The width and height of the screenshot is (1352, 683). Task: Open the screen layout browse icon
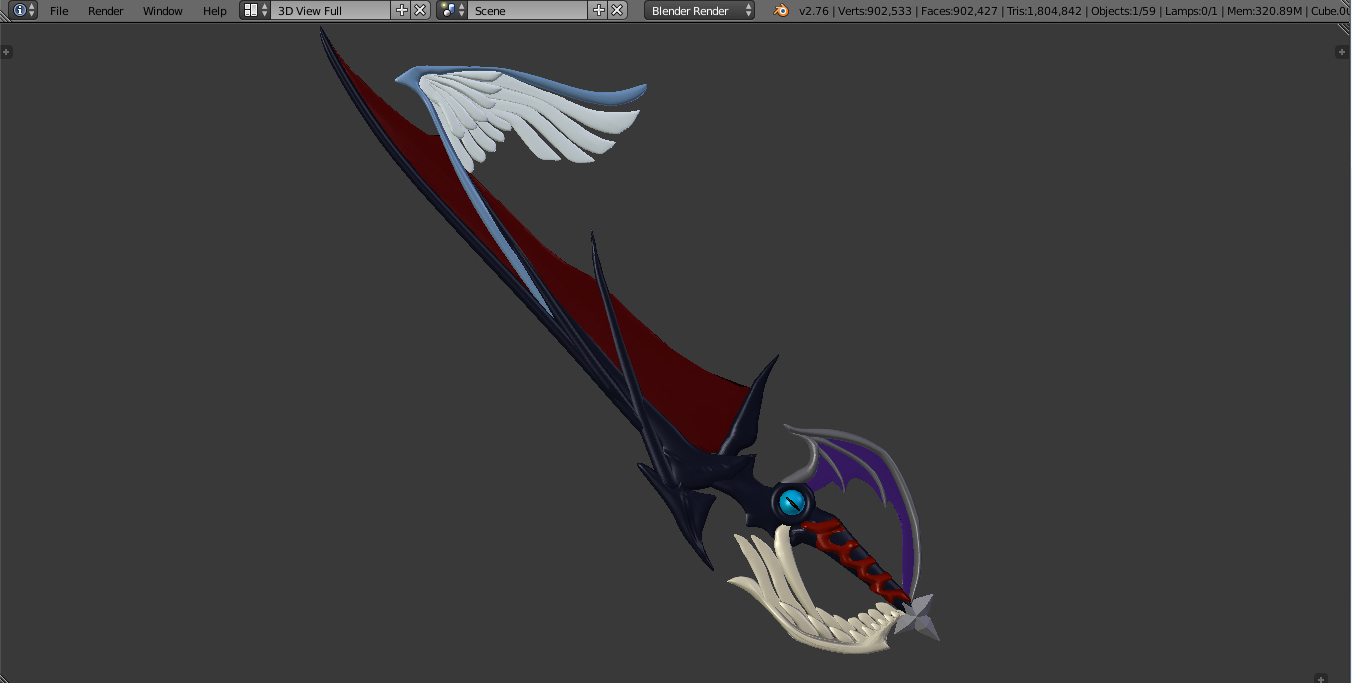255,10
